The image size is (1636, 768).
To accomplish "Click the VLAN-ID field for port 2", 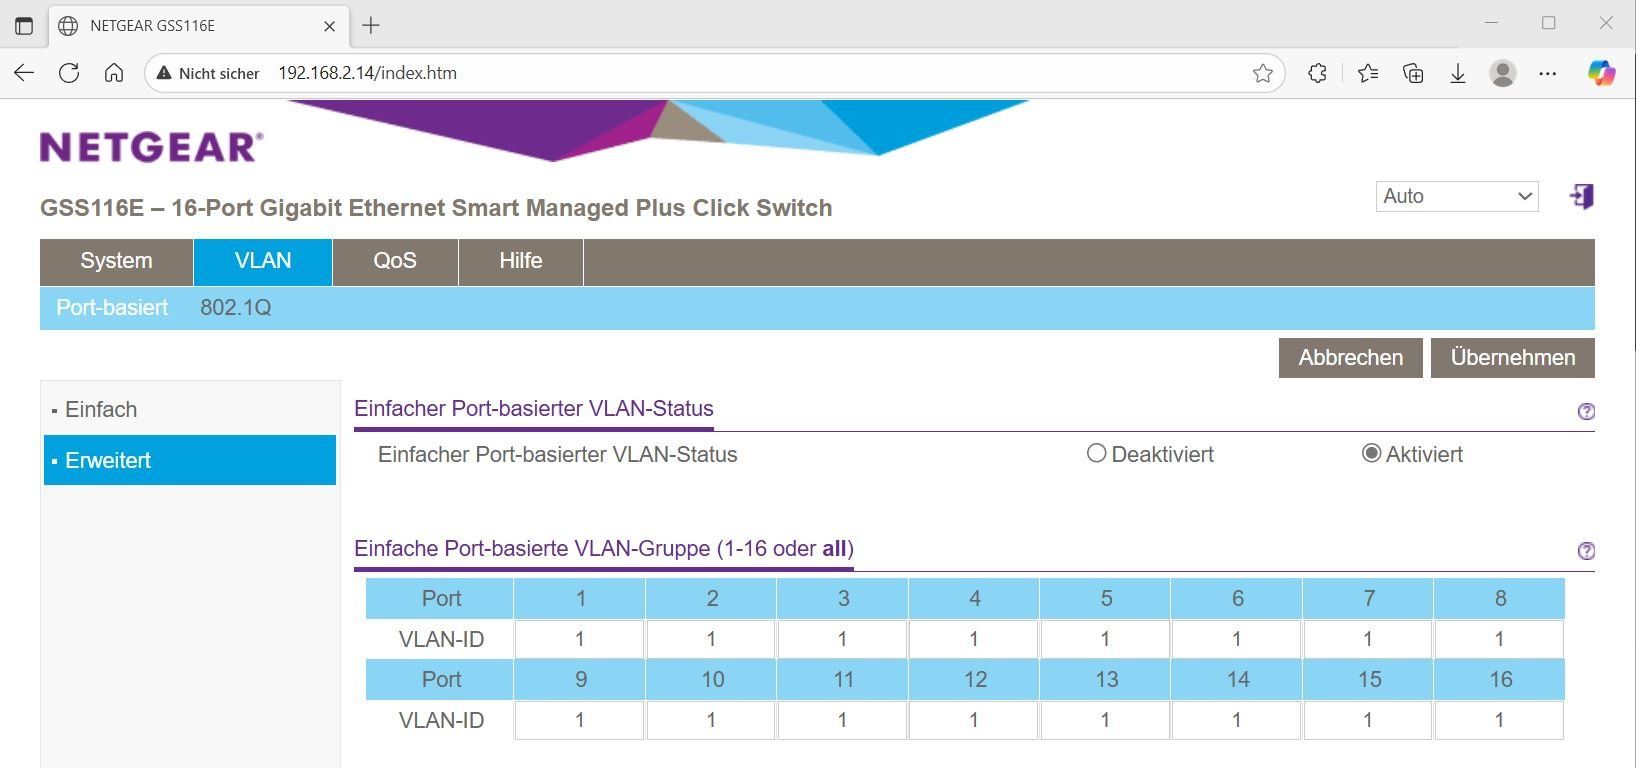I will coord(711,639).
